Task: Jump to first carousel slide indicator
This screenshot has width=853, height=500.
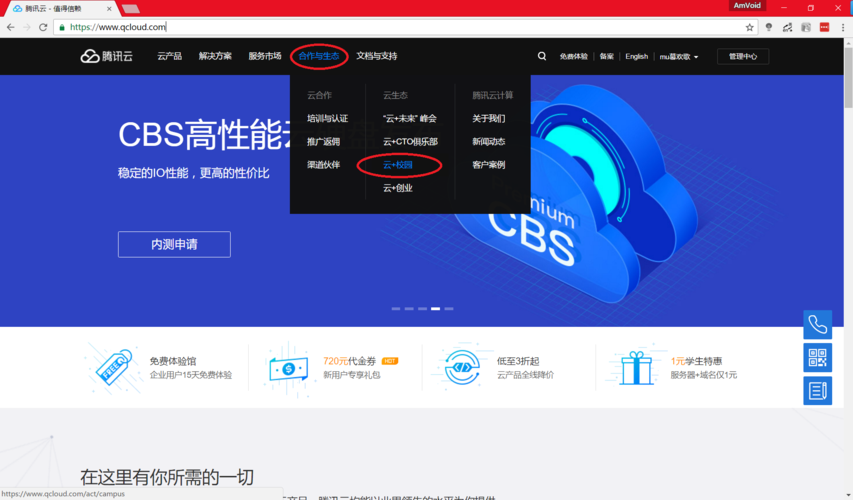Action: 395,308
